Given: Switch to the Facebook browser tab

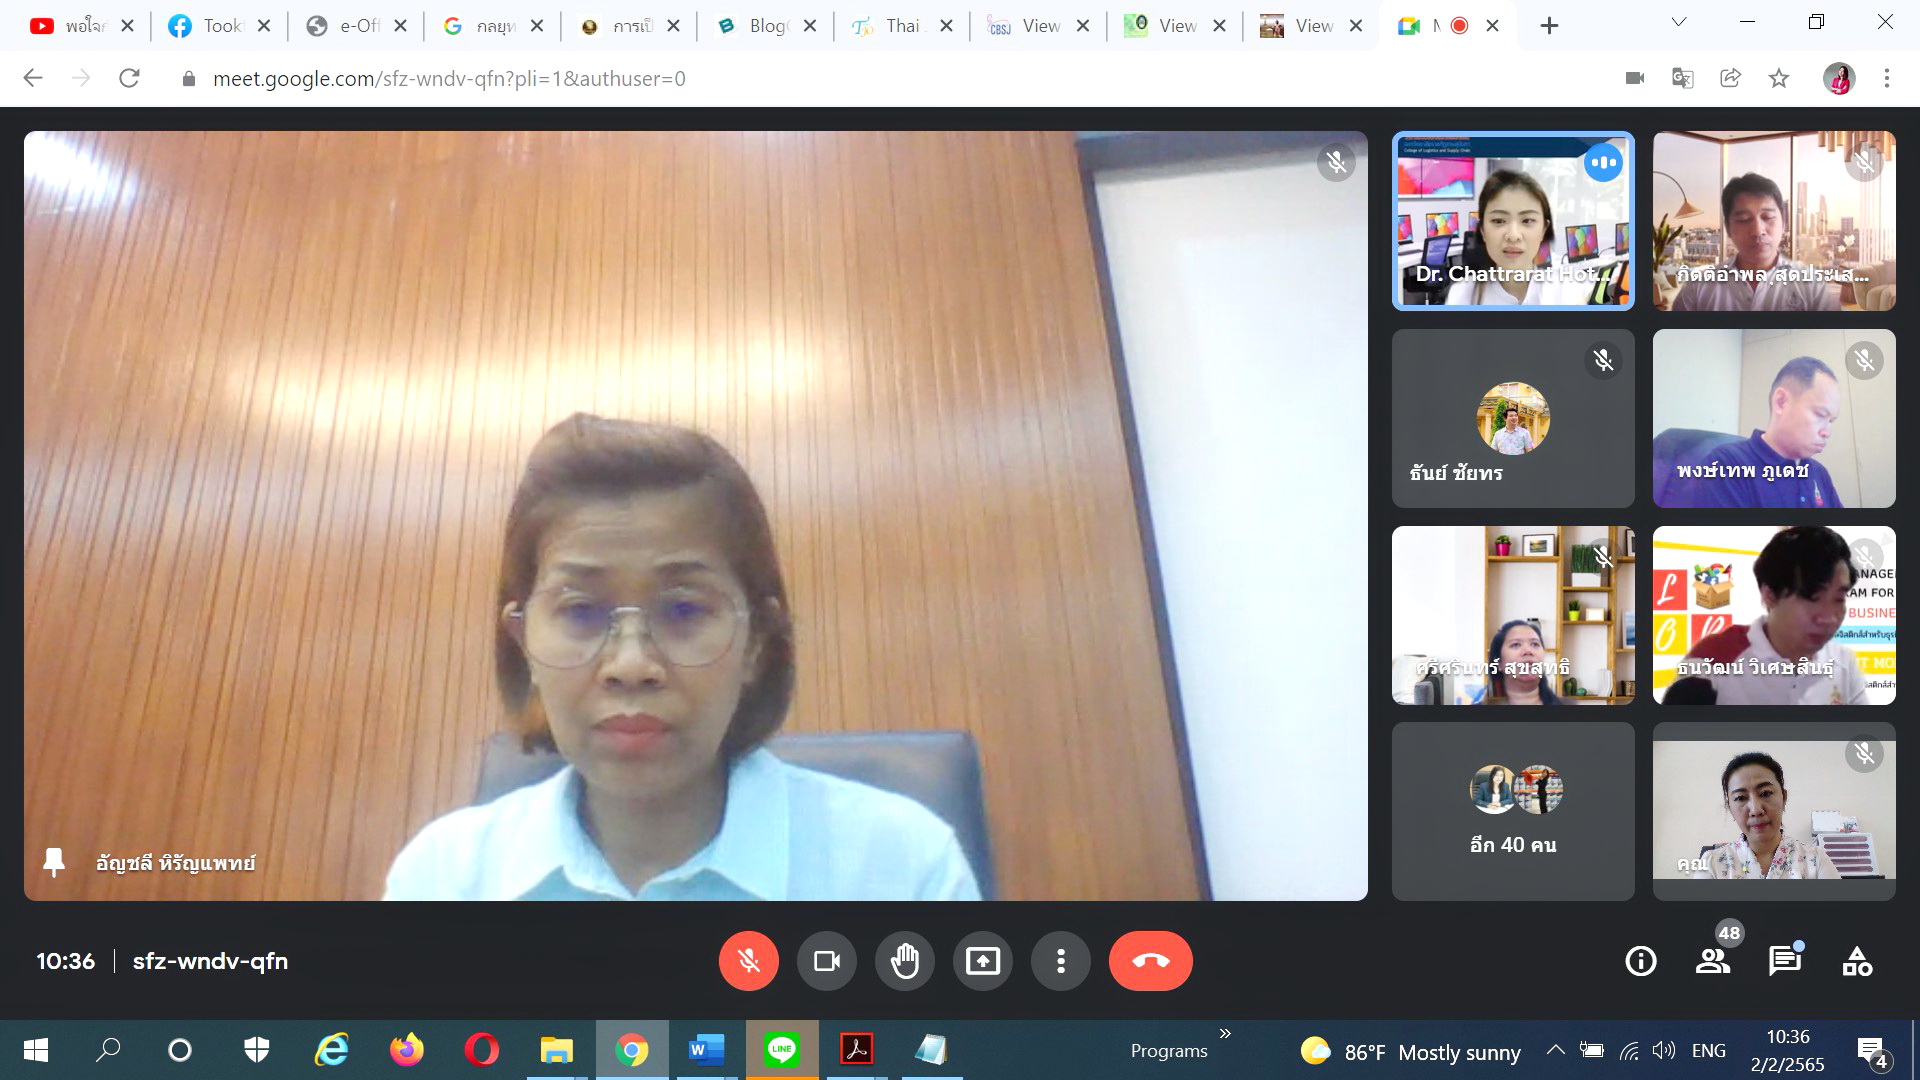Looking at the screenshot, I should [209, 26].
